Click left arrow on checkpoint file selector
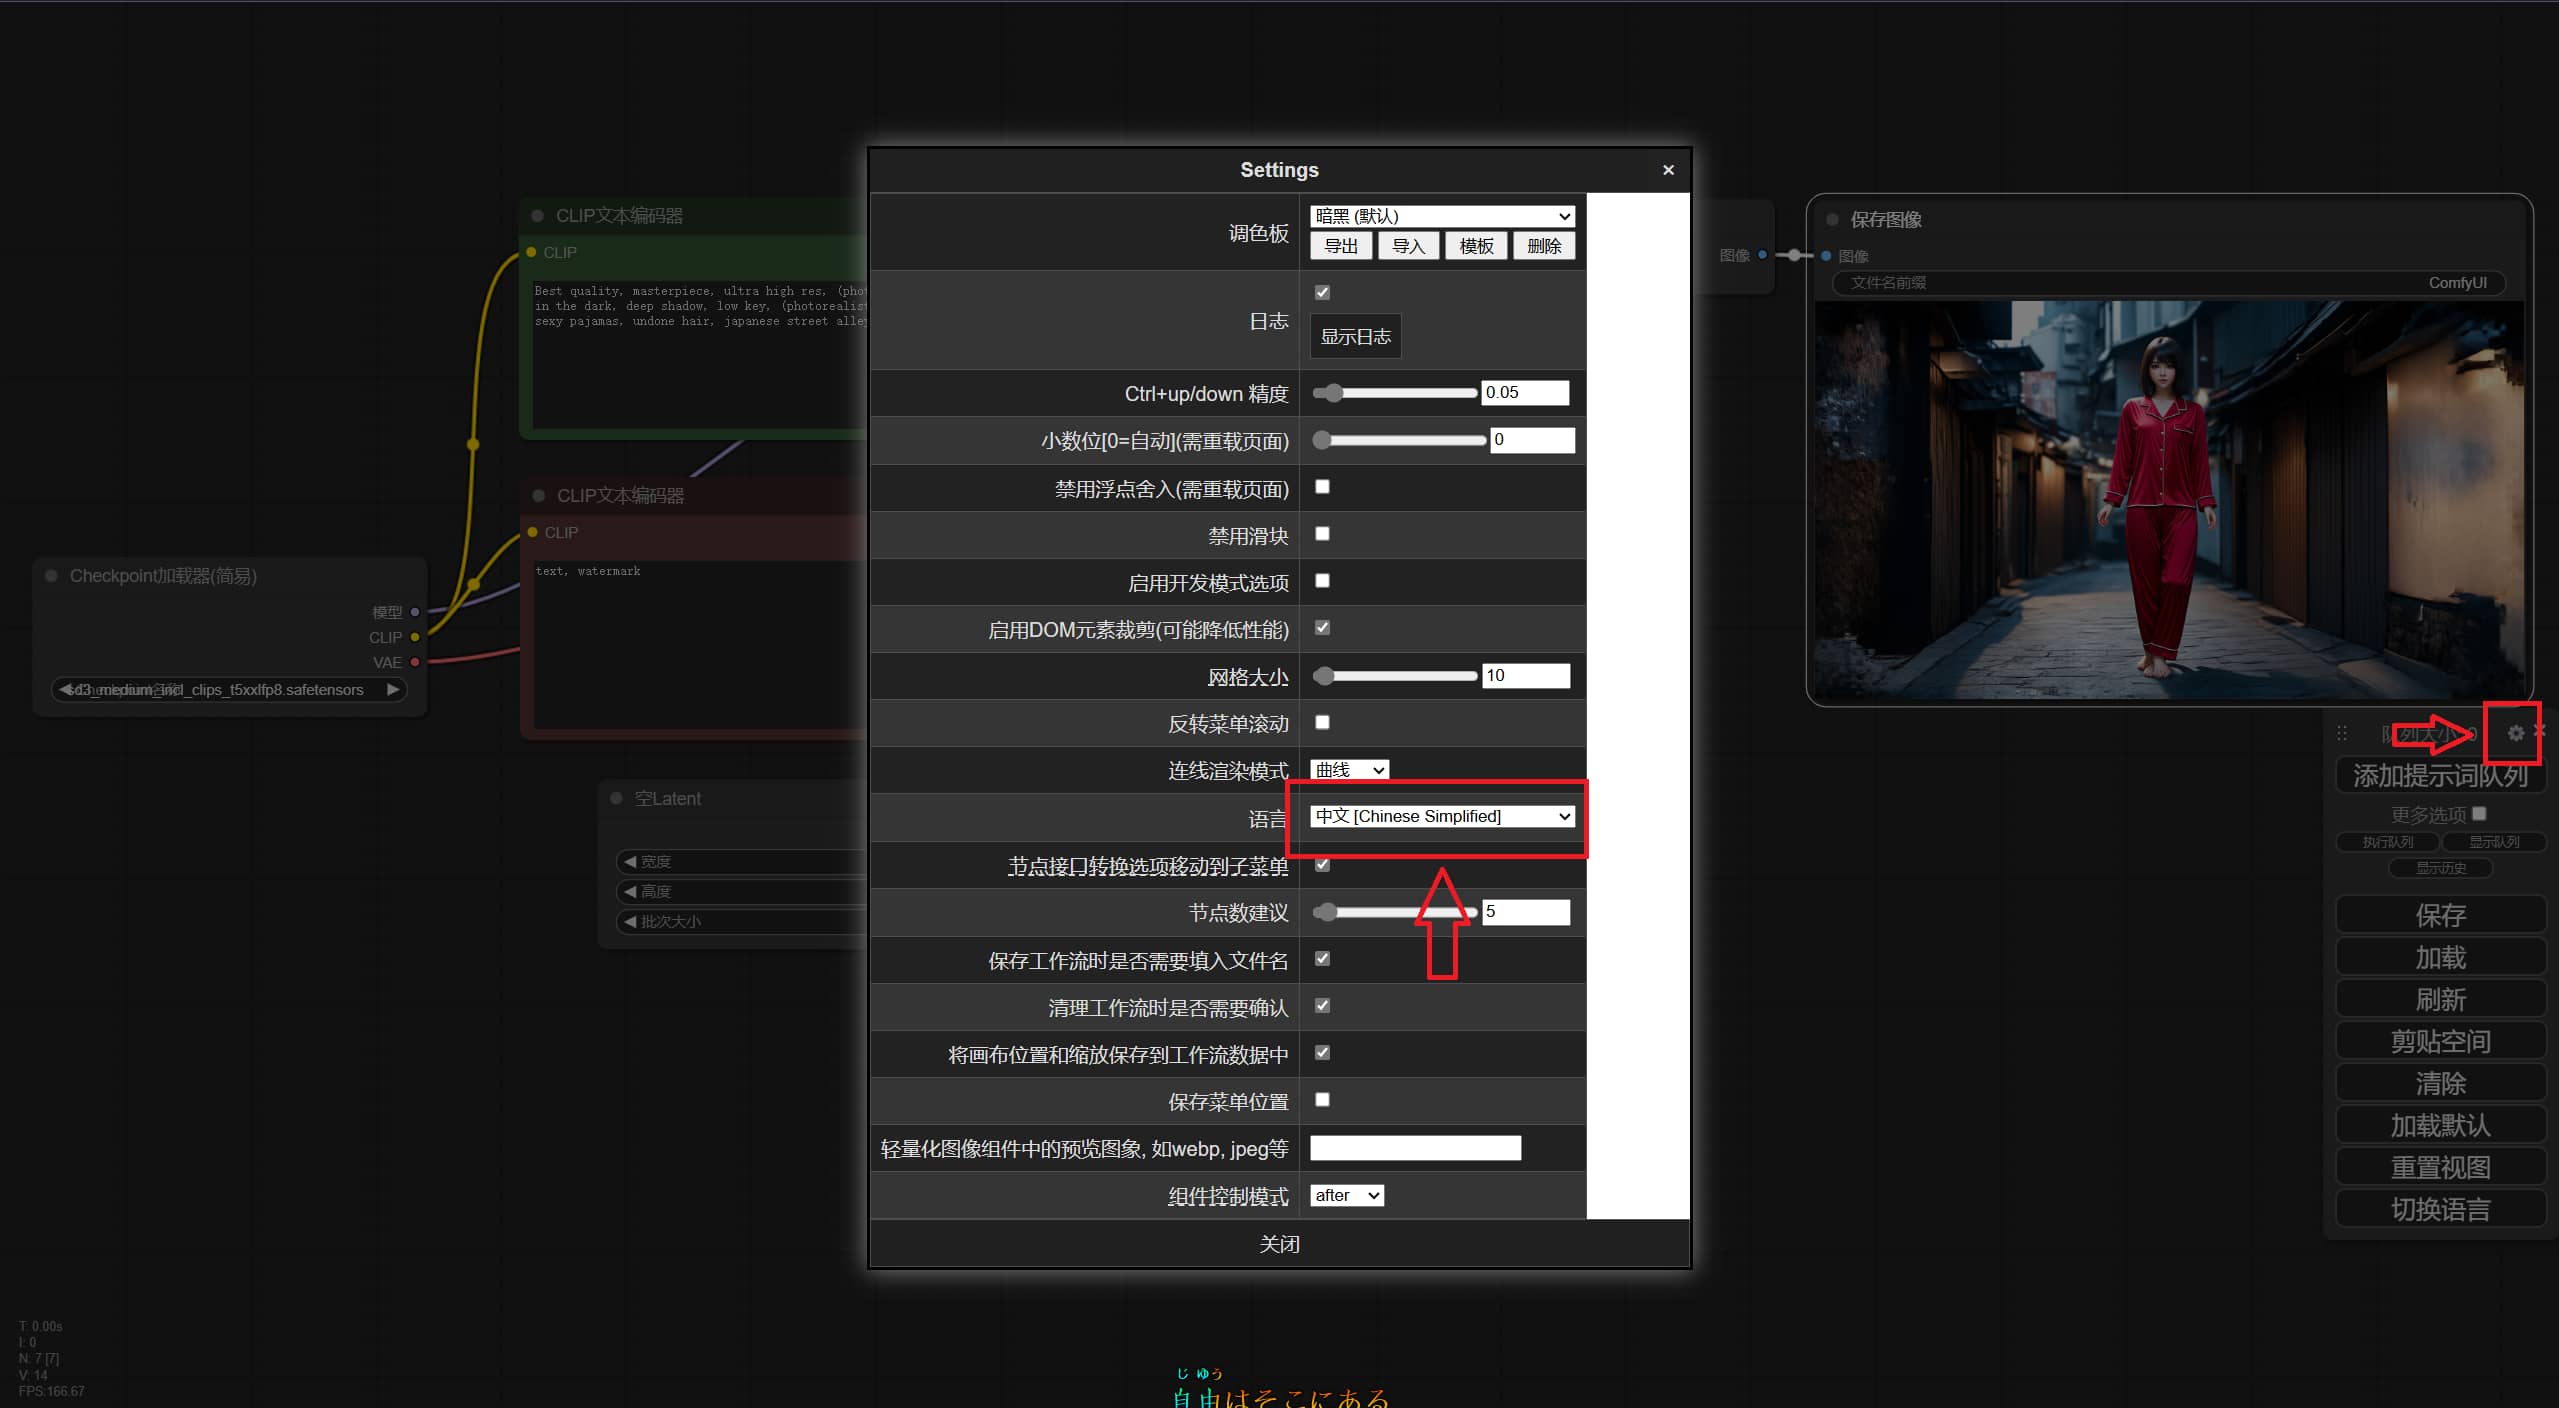The image size is (2559, 1408). (x=65, y=690)
